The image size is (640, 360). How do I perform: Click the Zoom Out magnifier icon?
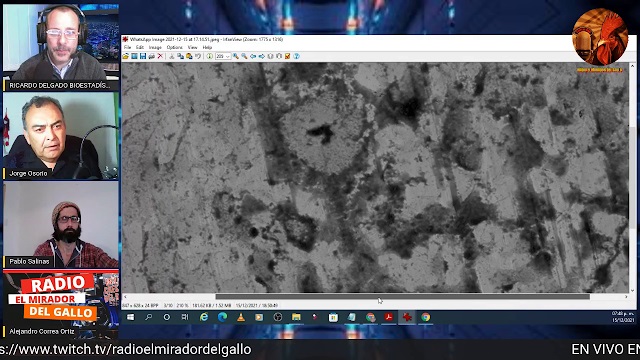coord(244,56)
